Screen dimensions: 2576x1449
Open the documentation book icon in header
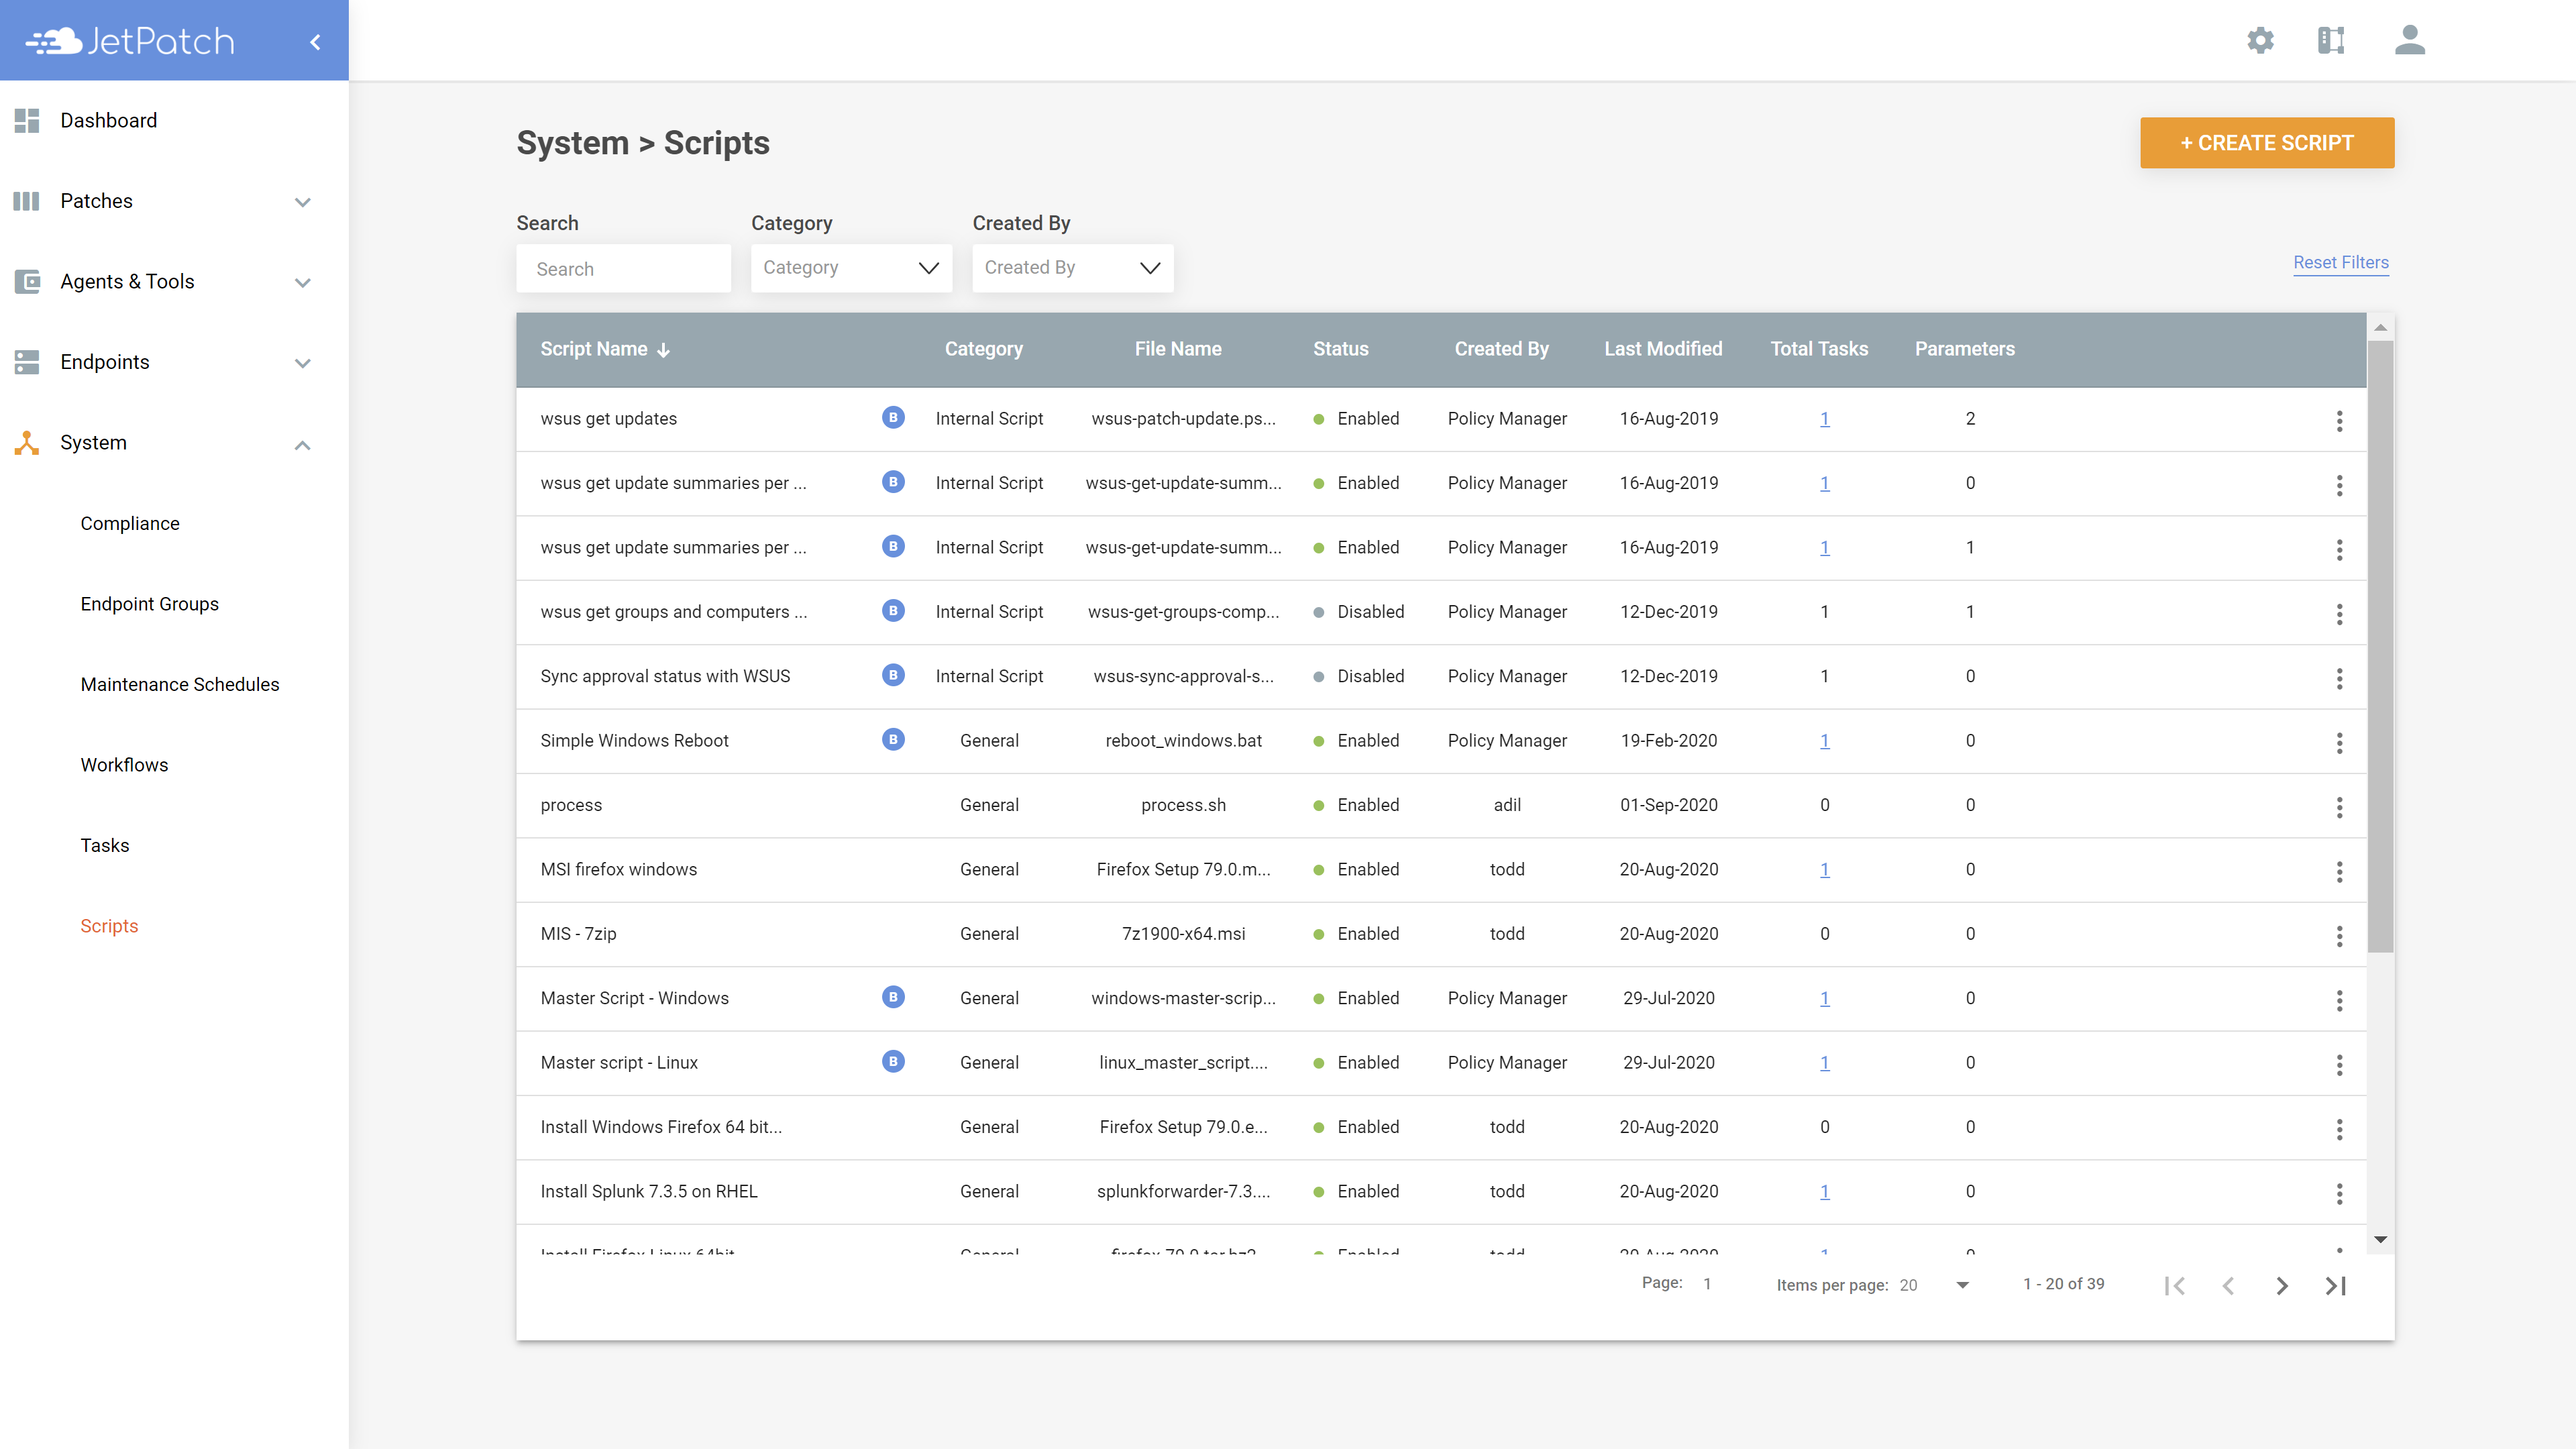2331,40
